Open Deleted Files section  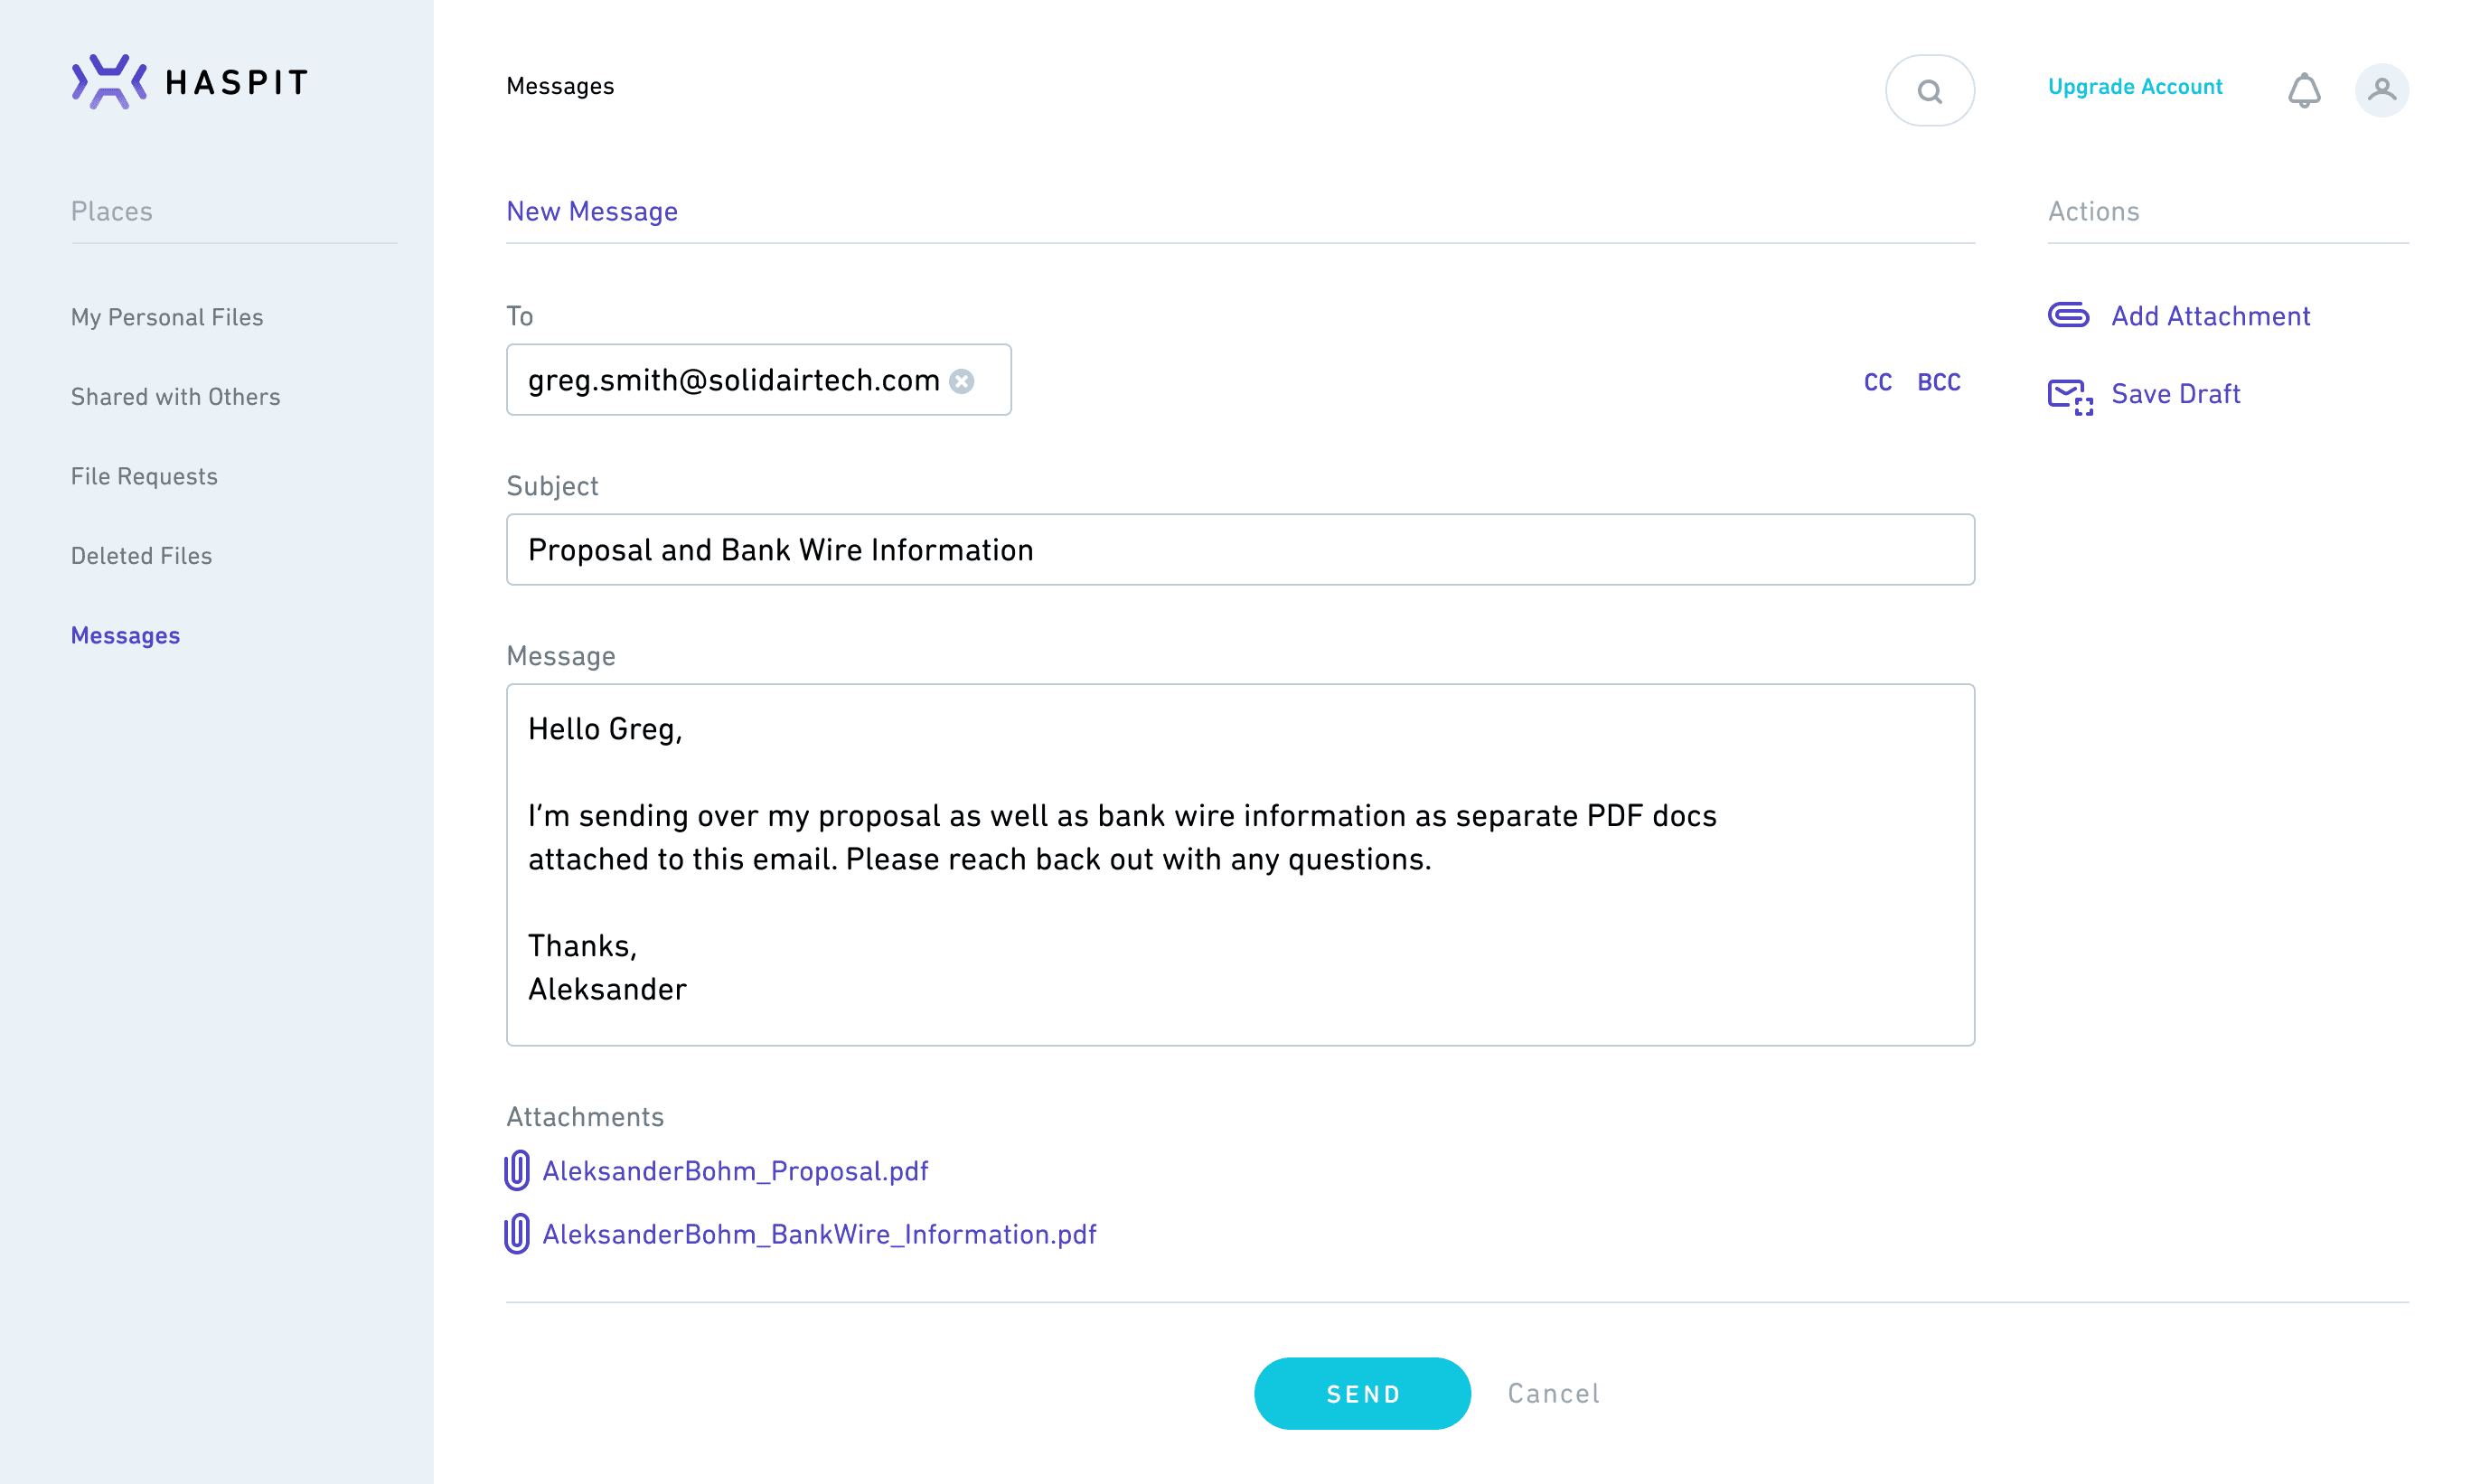[x=141, y=556]
